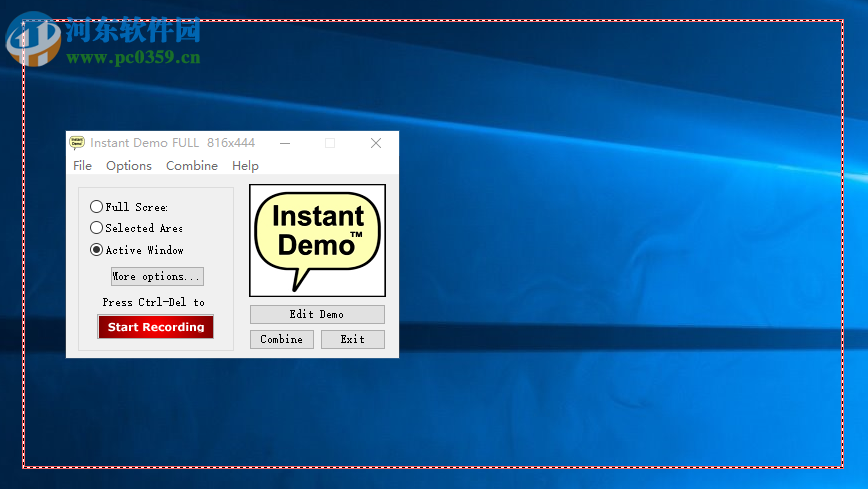Select the Active Window radio option

[x=137, y=250]
